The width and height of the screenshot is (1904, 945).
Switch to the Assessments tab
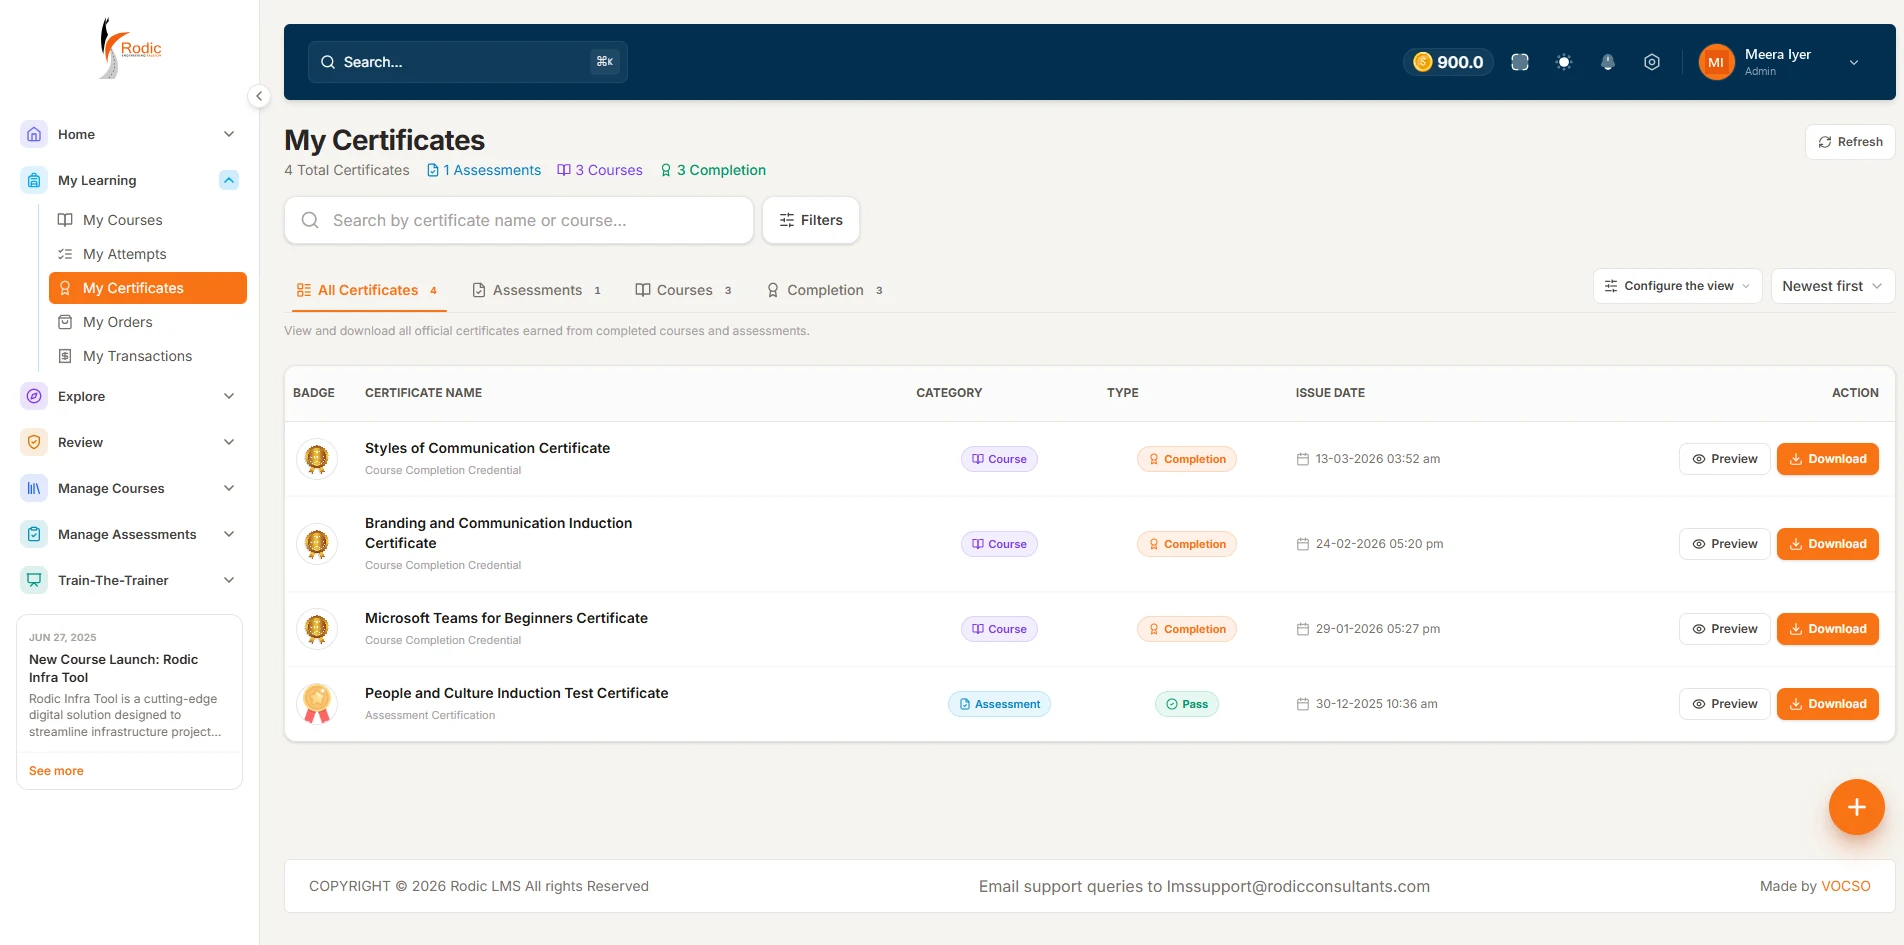click(537, 290)
